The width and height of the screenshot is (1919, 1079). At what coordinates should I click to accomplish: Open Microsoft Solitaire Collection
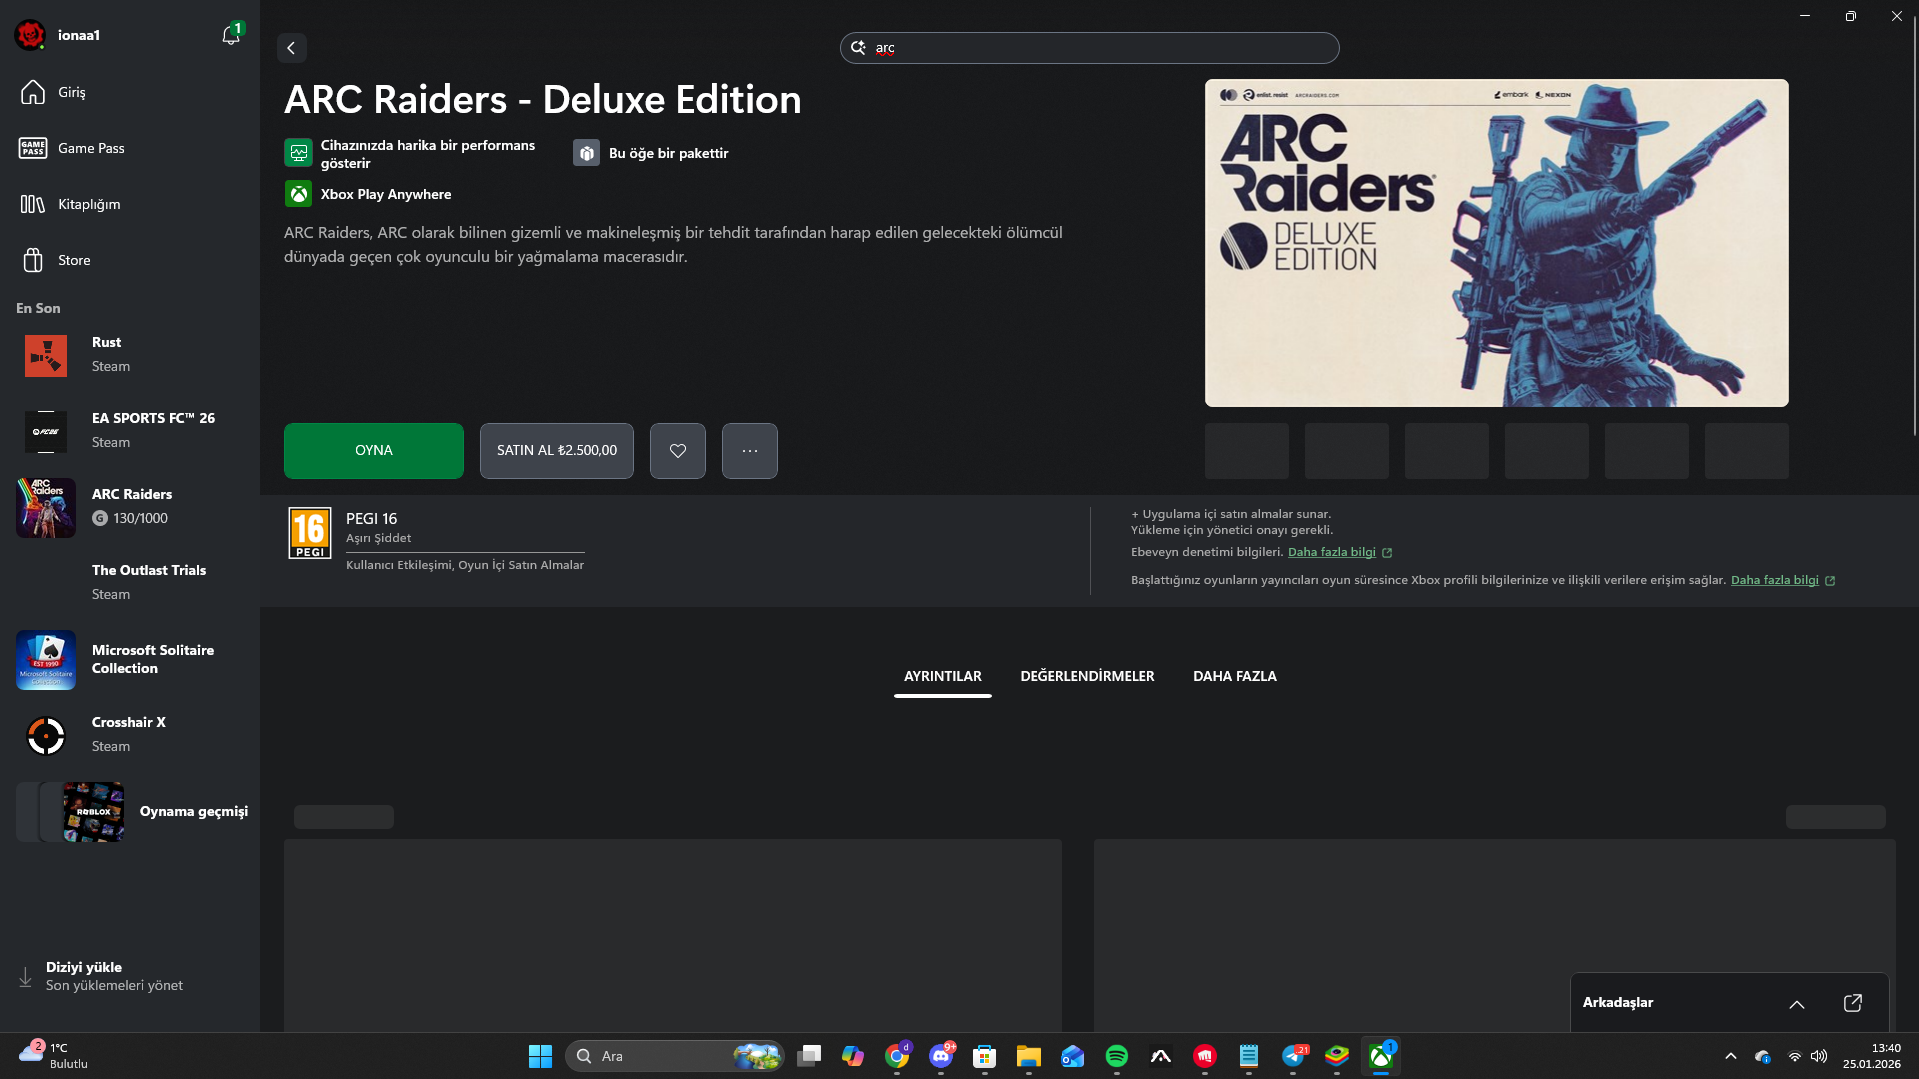130,660
